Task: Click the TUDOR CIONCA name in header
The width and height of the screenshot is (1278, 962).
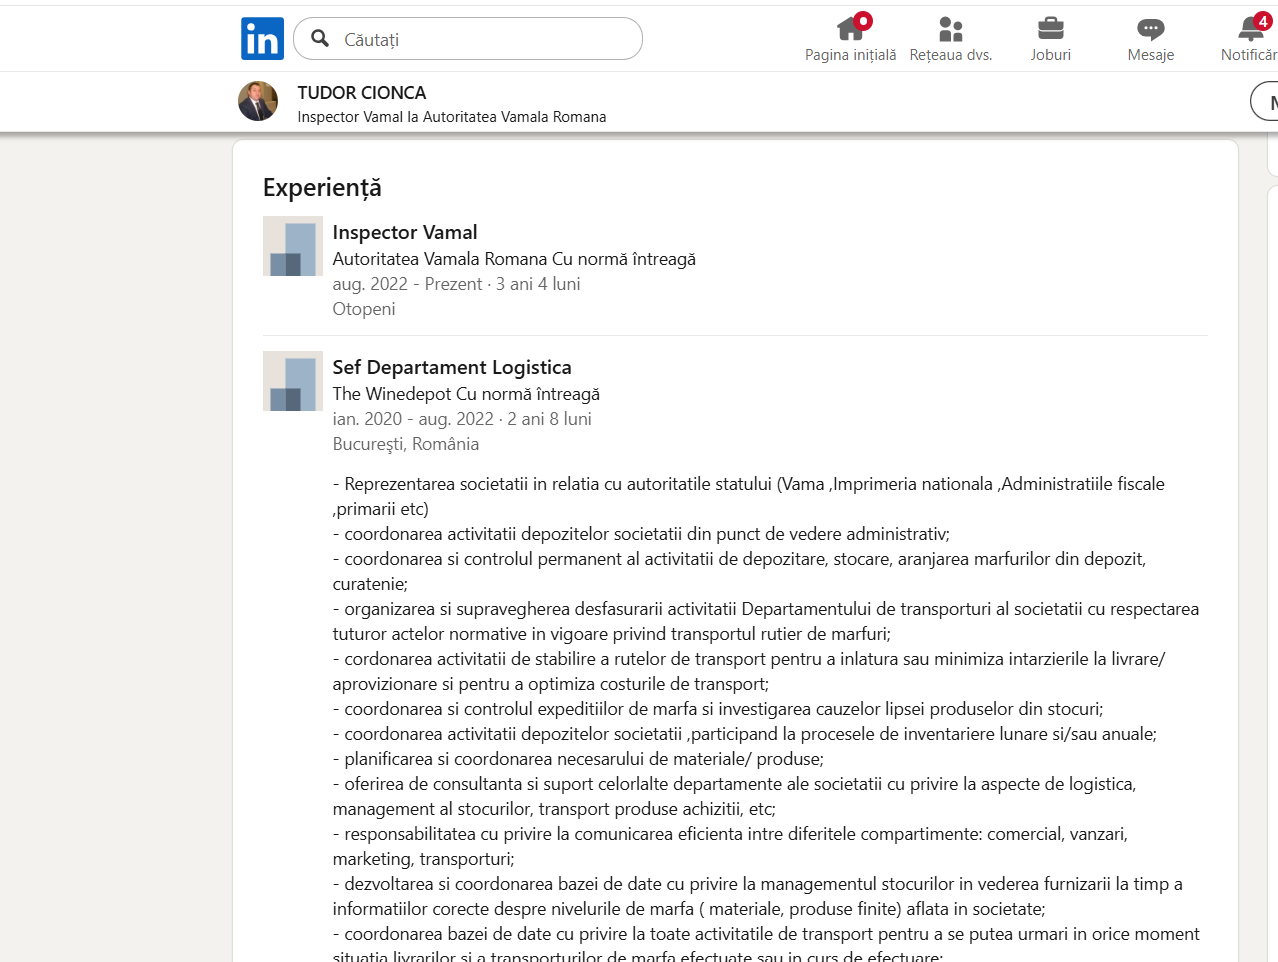Action: pos(361,93)
